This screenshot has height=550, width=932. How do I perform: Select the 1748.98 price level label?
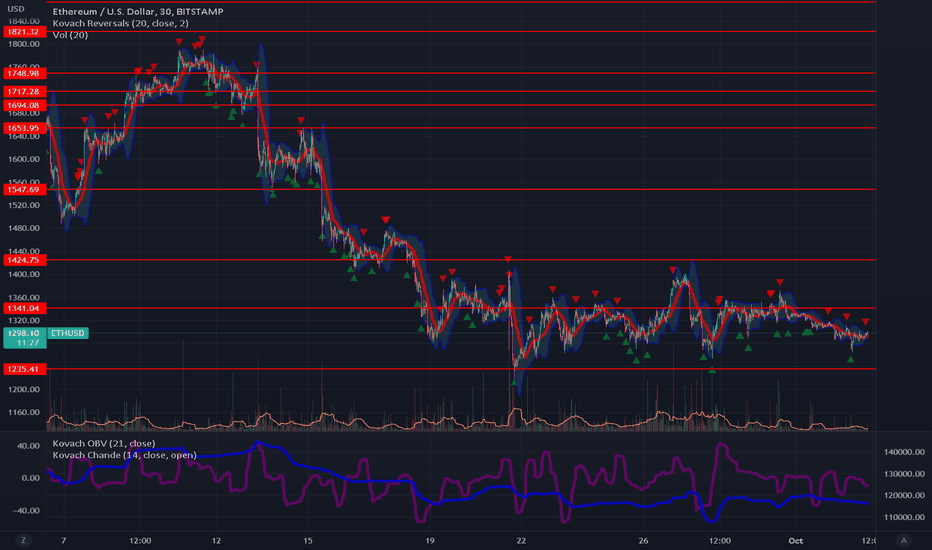point(24,73)
